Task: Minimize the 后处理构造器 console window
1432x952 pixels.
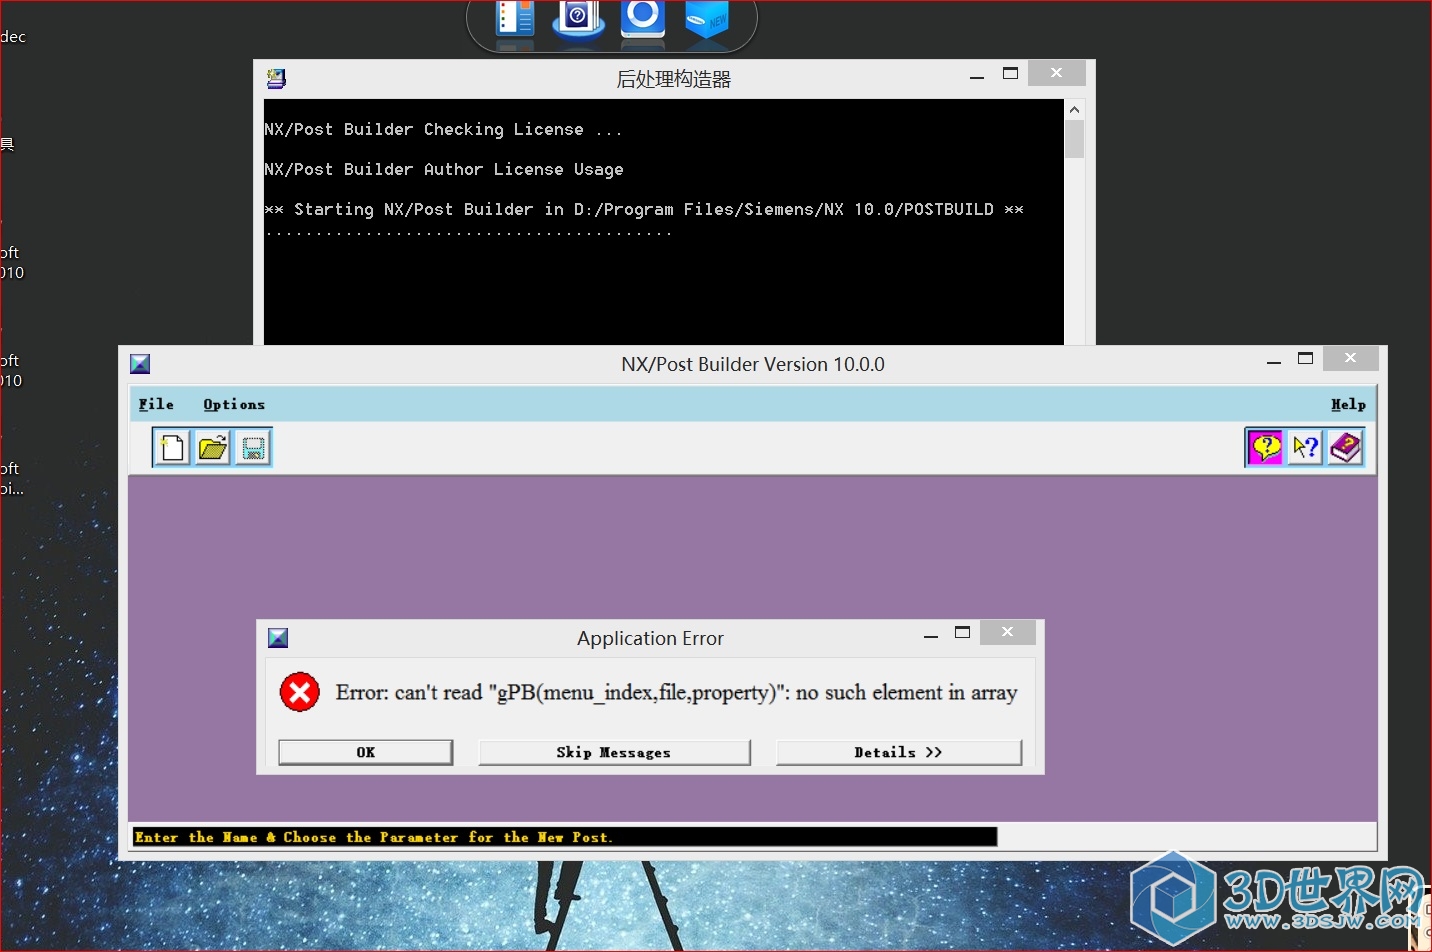Action: (977, 76)
